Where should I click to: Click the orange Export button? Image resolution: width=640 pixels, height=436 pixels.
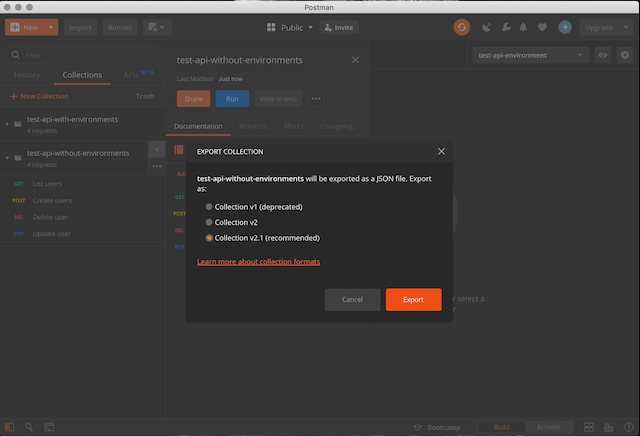click(413, 300)
